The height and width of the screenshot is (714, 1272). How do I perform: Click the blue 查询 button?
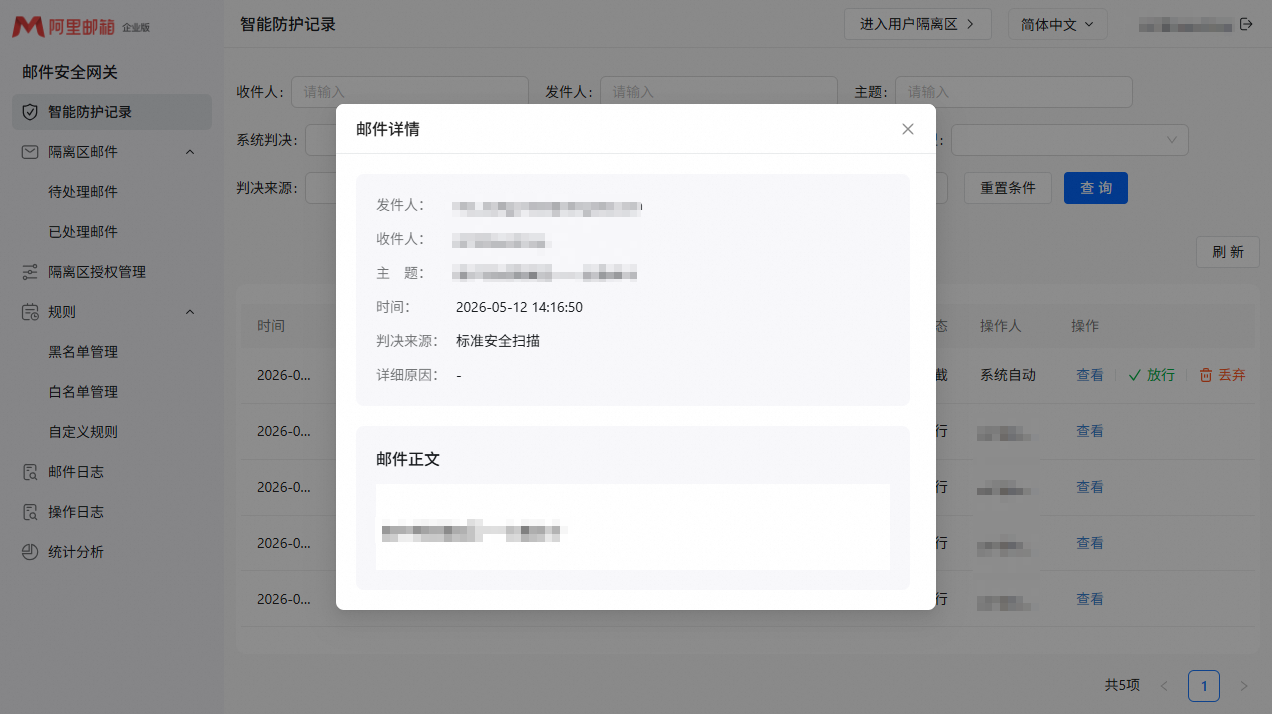[x=1096, y=188]
